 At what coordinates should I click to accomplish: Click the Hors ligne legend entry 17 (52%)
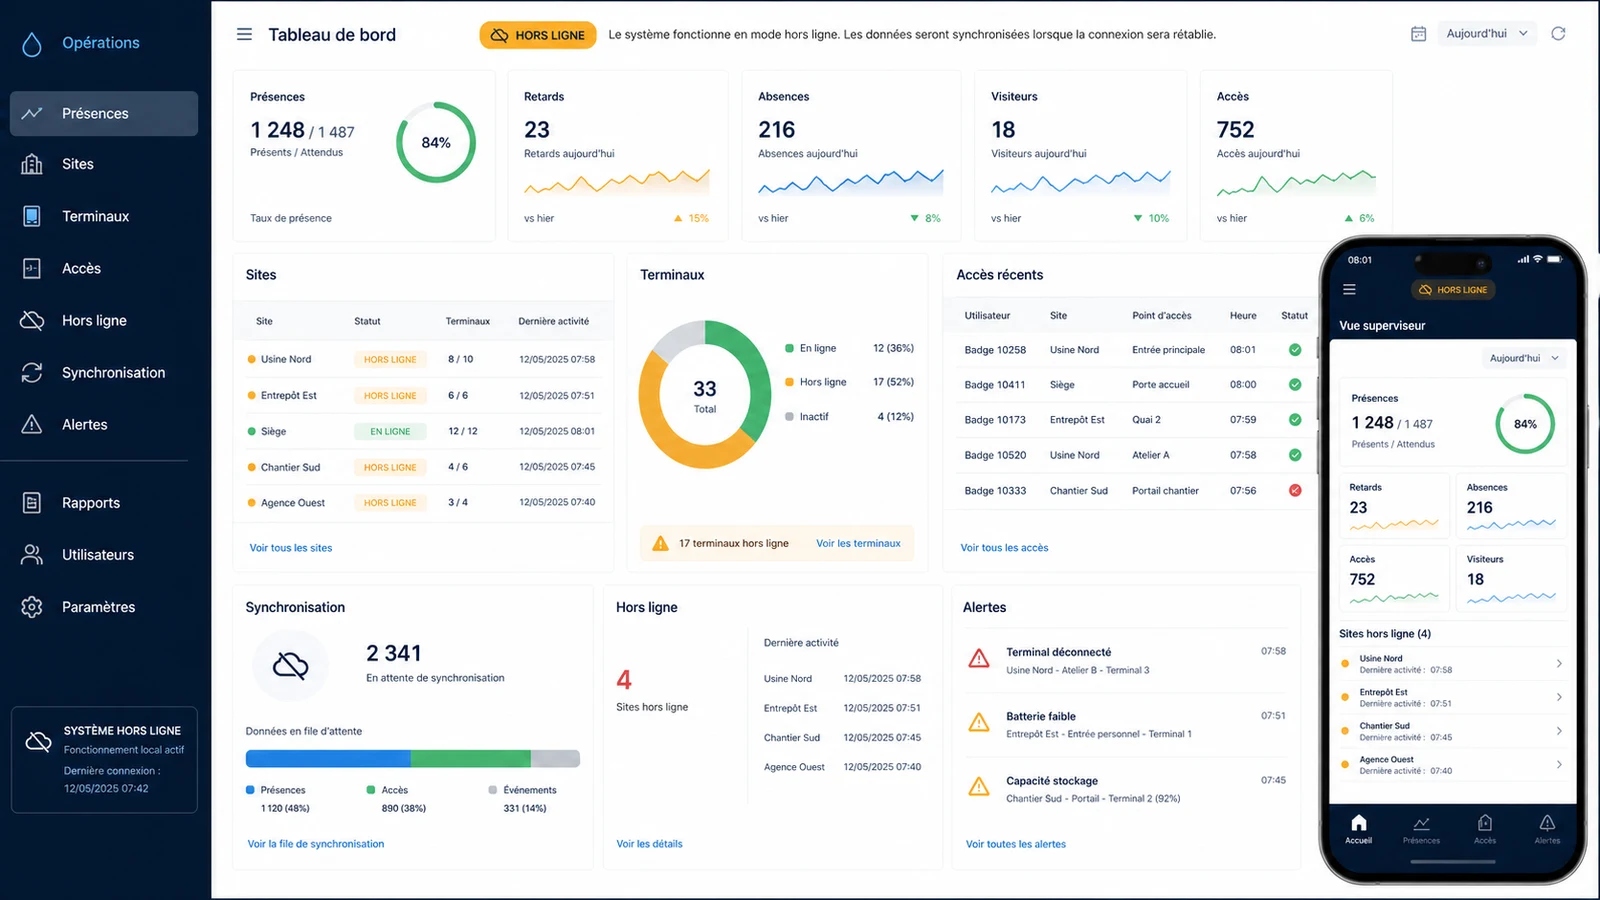click(850, 382)
